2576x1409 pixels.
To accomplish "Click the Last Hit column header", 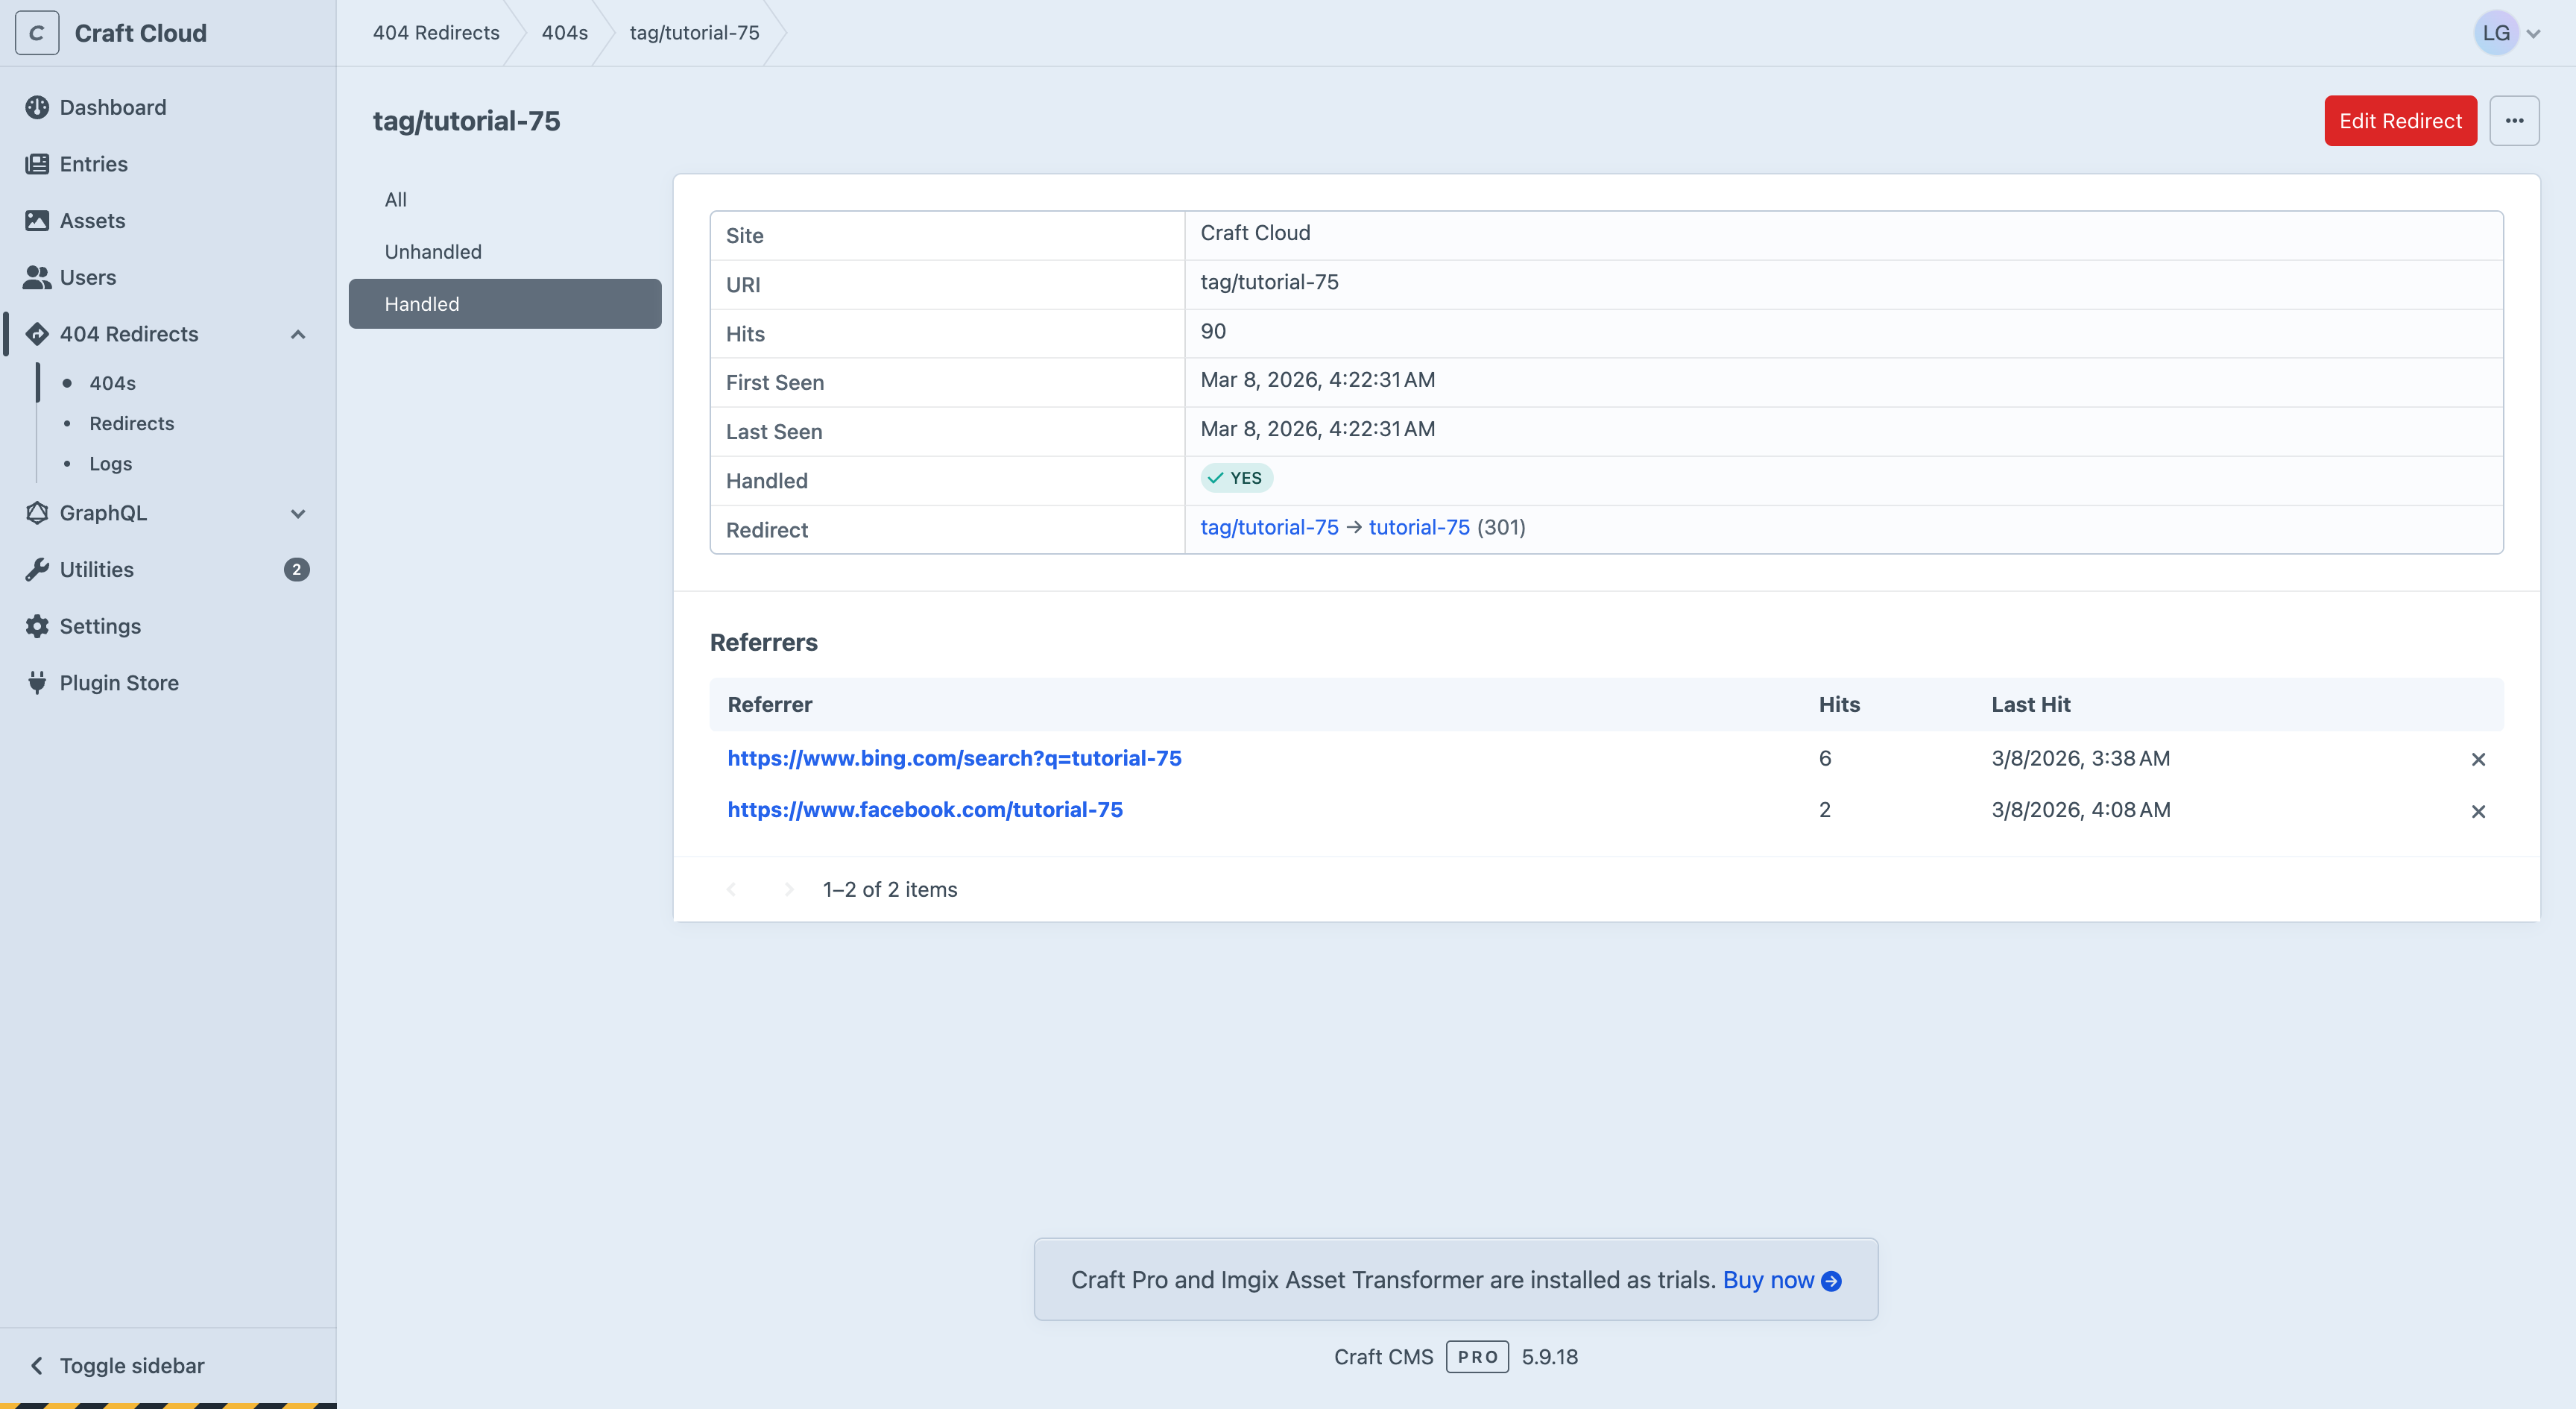I will [x=2030, y=705].
